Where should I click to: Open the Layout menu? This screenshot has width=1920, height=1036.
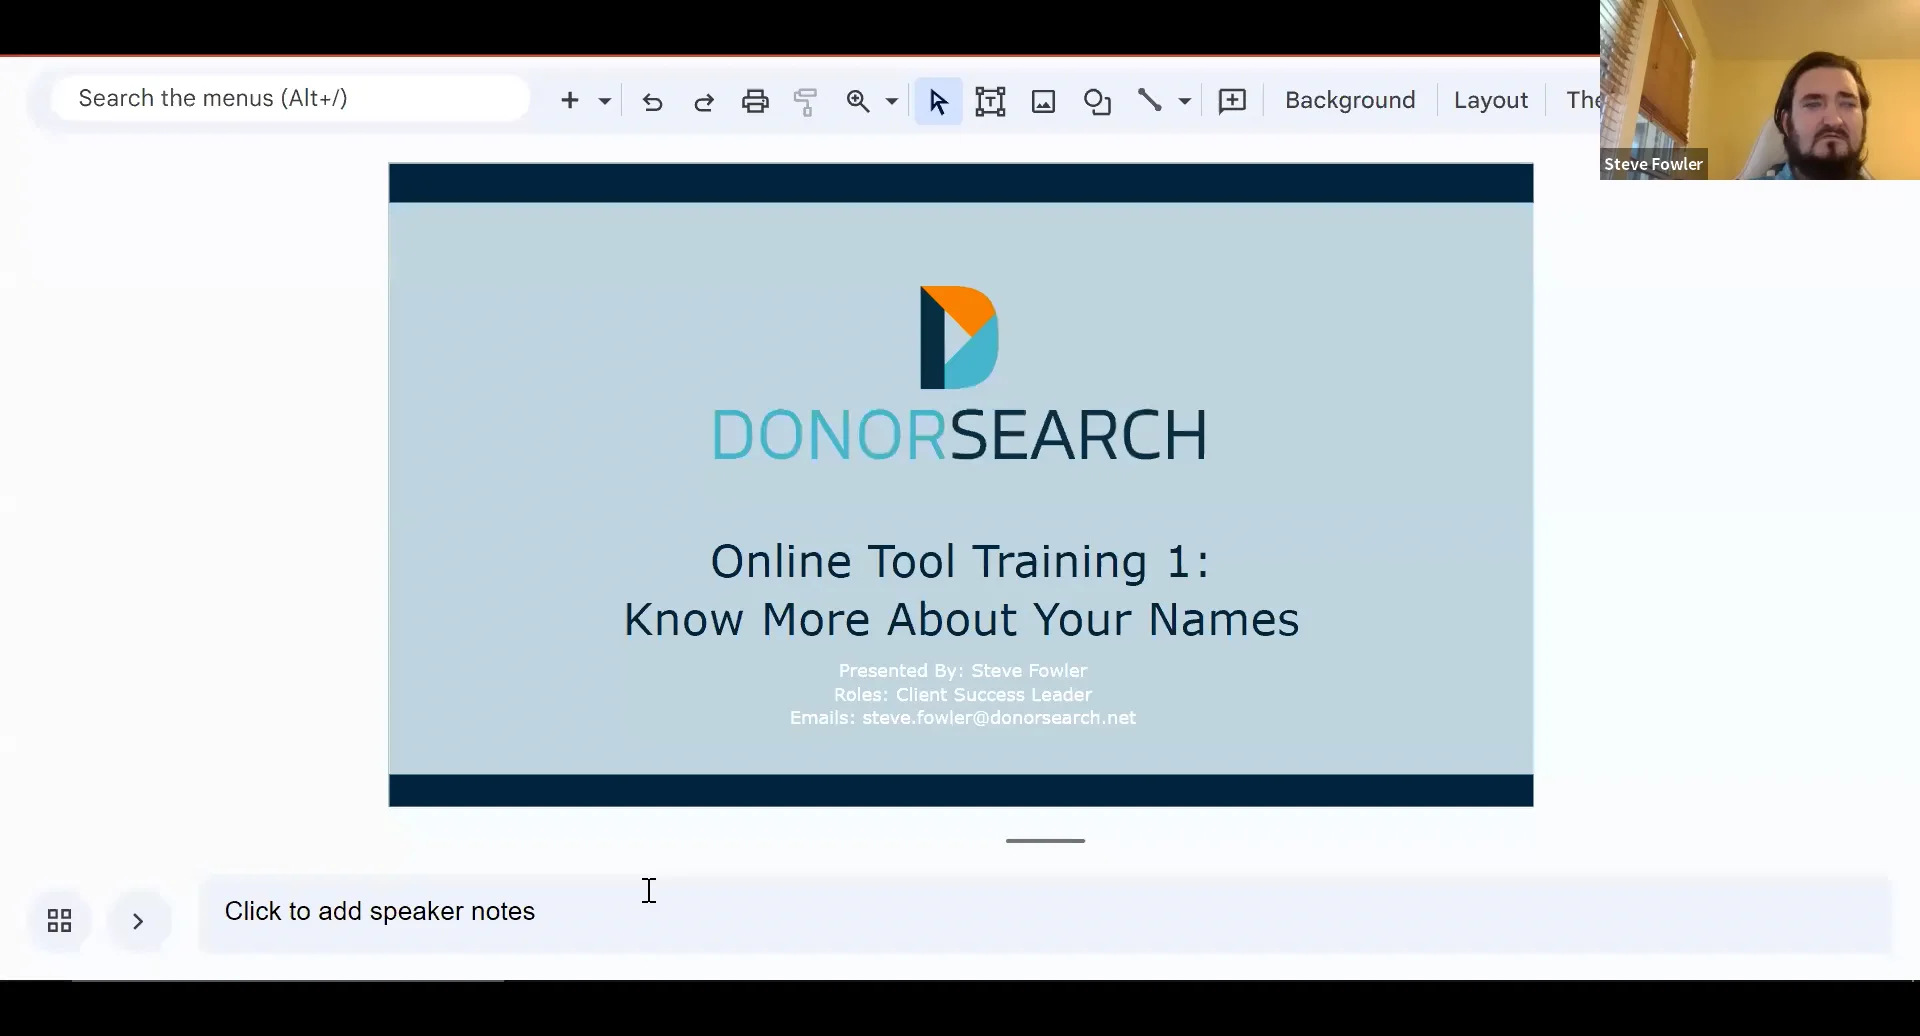[1490, 100]
